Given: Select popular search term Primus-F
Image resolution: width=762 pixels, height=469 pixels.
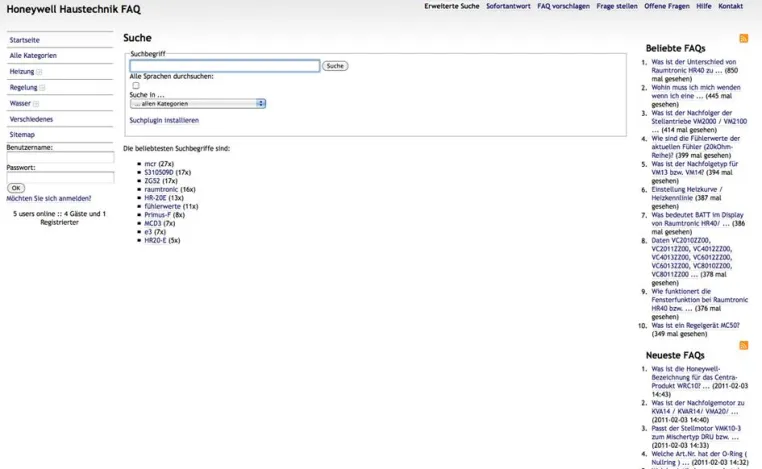Looking at the screenshot, I should [x=157, y=215].
